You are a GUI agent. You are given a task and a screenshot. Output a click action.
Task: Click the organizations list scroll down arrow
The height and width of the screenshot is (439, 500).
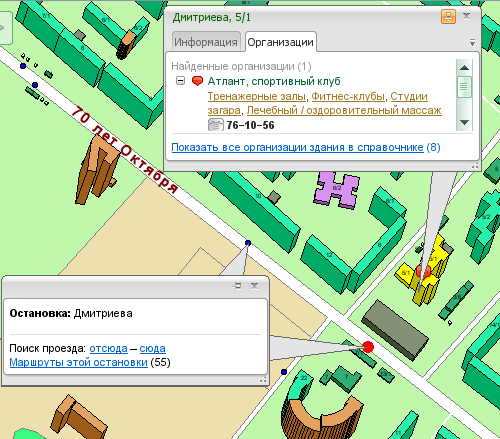pos(464,122)
